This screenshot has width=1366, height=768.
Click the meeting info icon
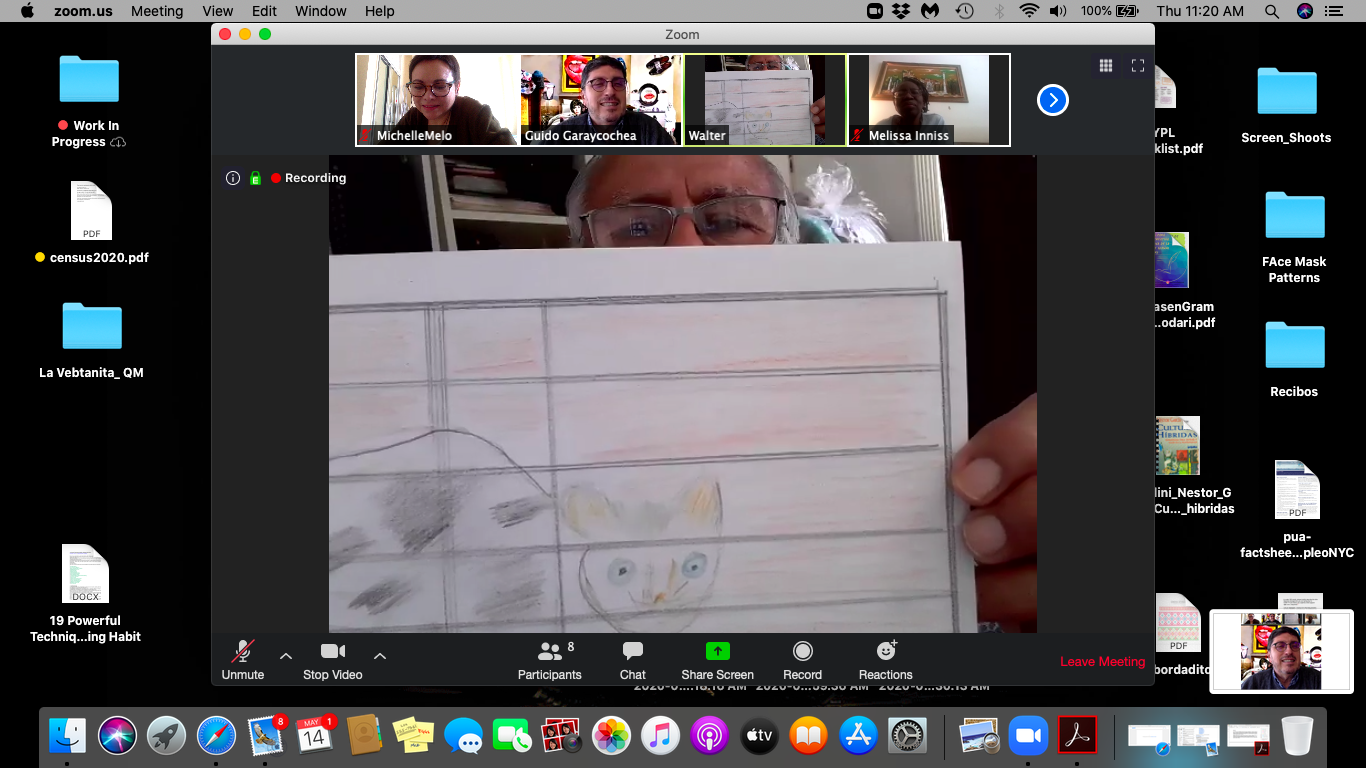pyautogui.click(x=233, y=178)
